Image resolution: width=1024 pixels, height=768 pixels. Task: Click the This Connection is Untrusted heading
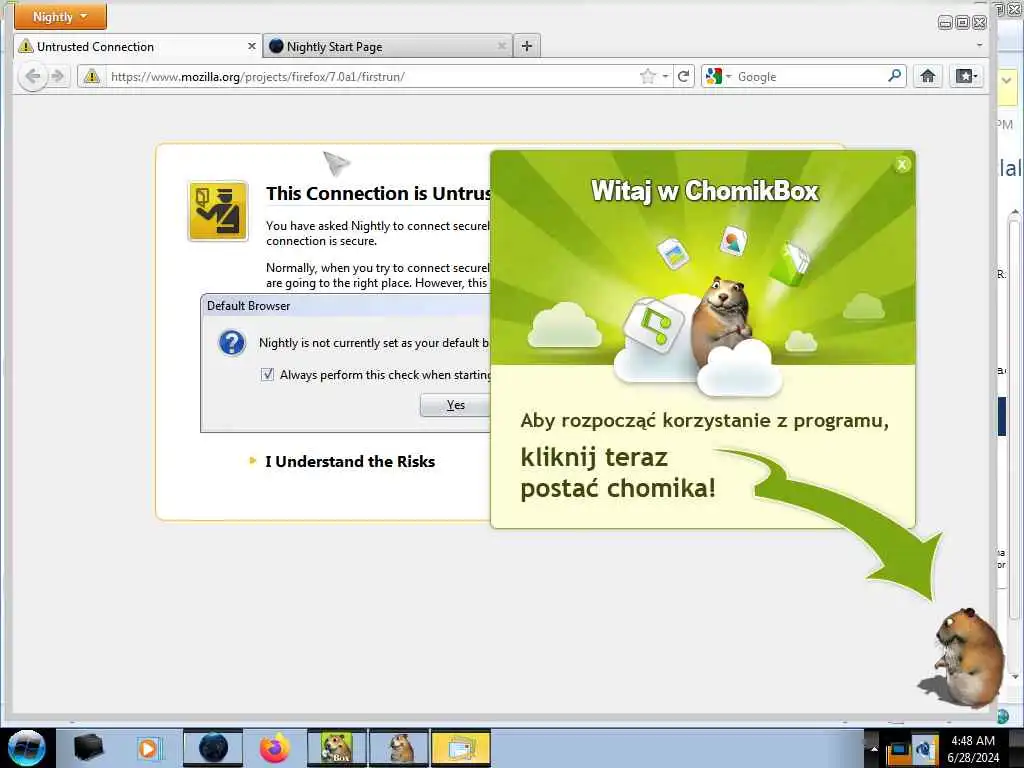(378, 193)
